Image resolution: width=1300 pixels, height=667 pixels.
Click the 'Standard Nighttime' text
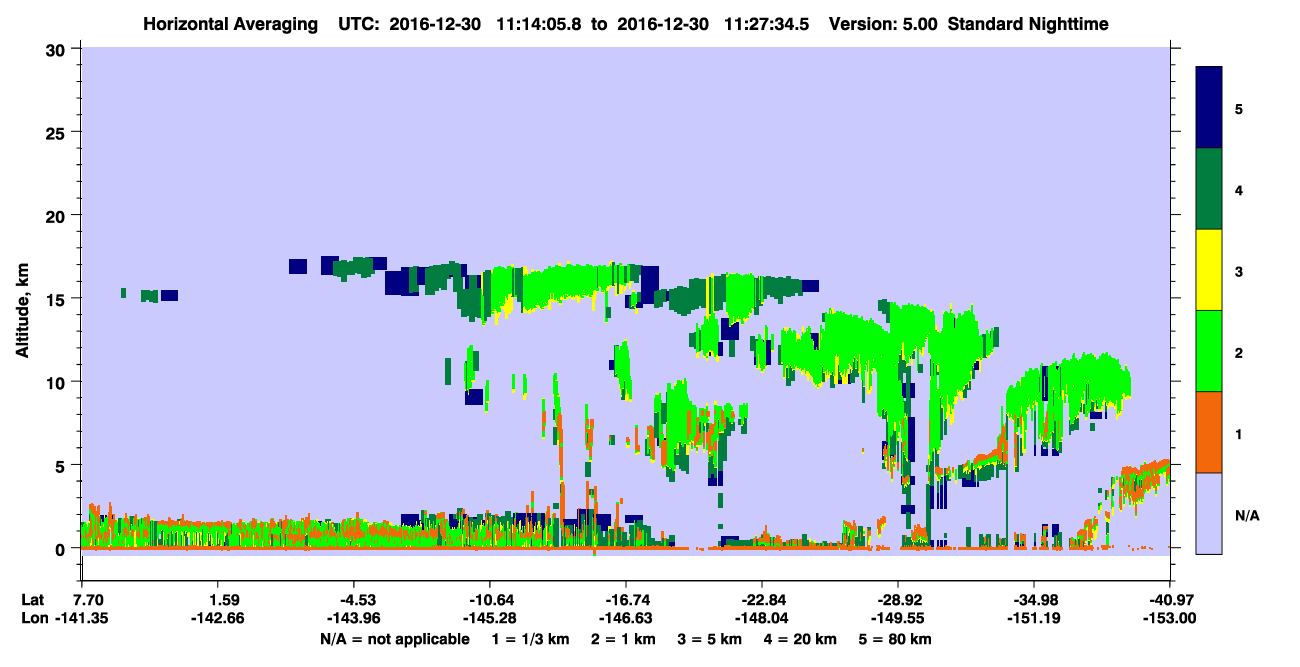[x=1028, y=23]
